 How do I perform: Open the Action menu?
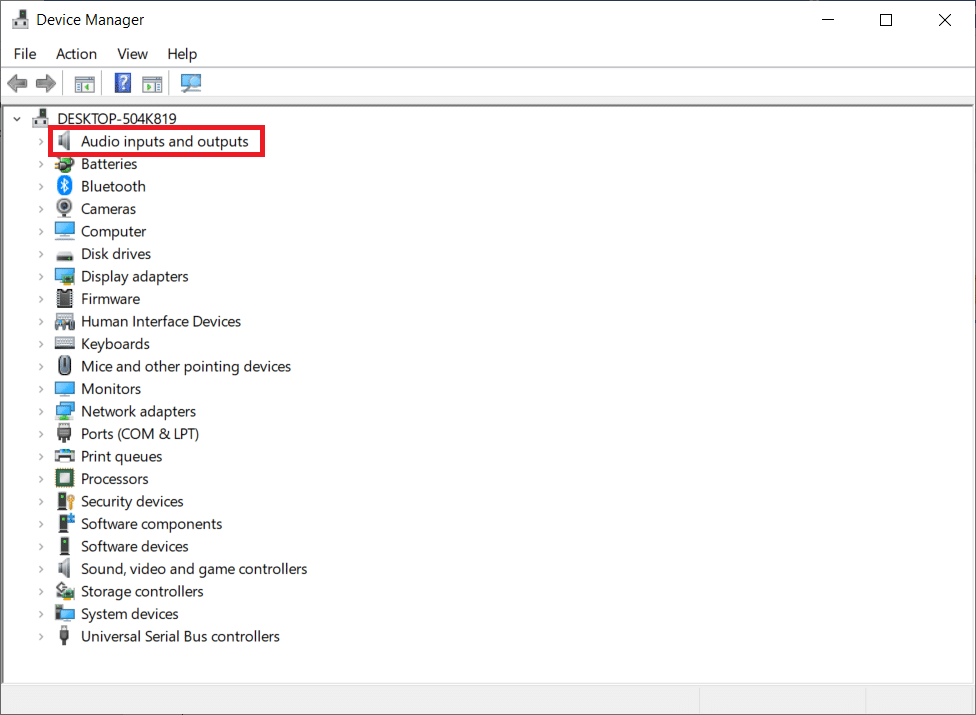tap(76, 54)
